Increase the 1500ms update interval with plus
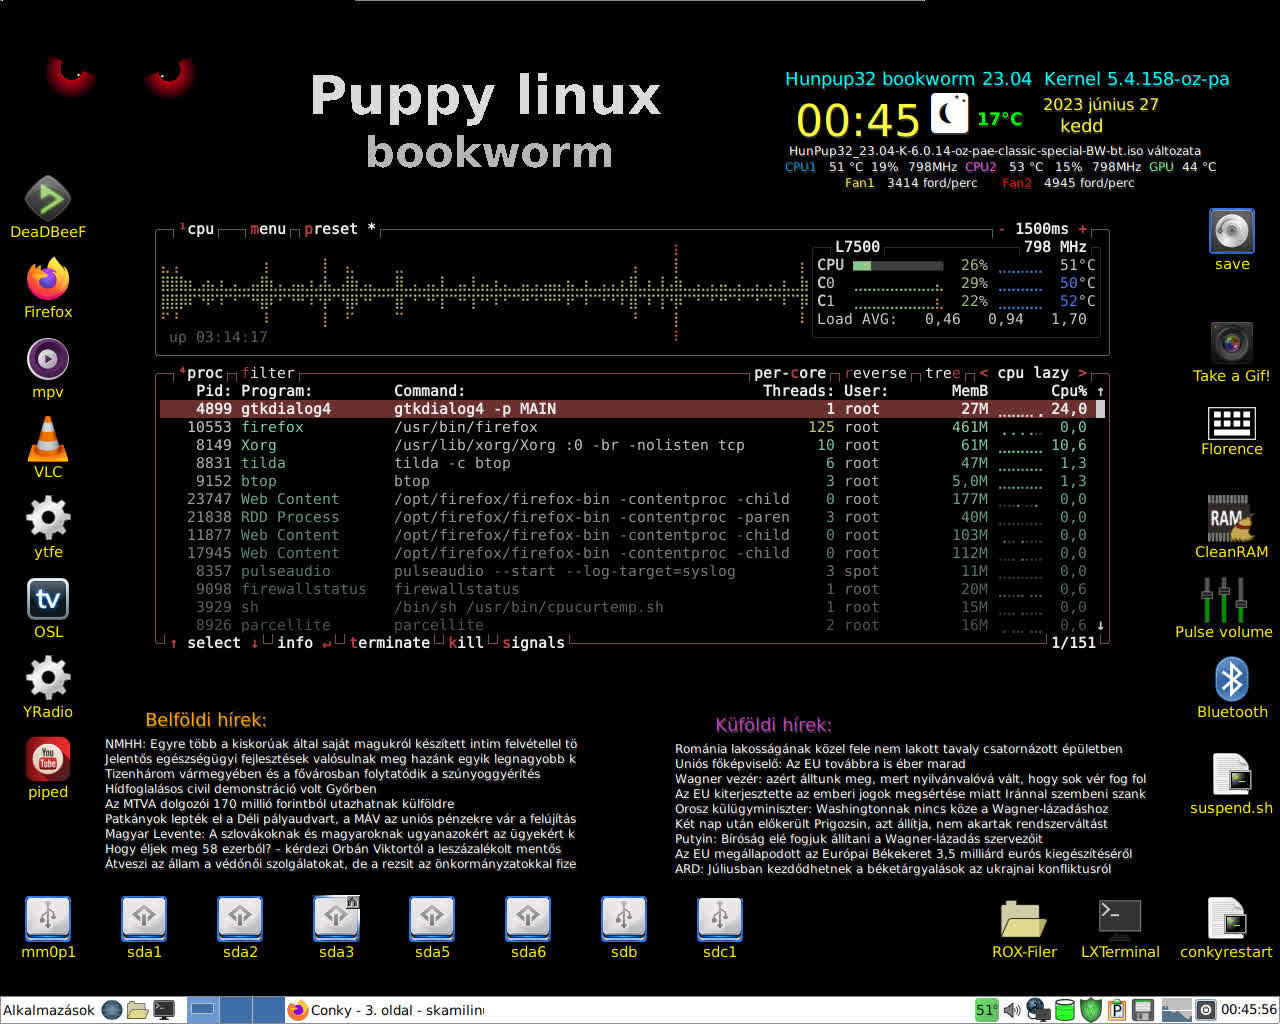The image size is (1280, 1024). [x=1082, y=229]
